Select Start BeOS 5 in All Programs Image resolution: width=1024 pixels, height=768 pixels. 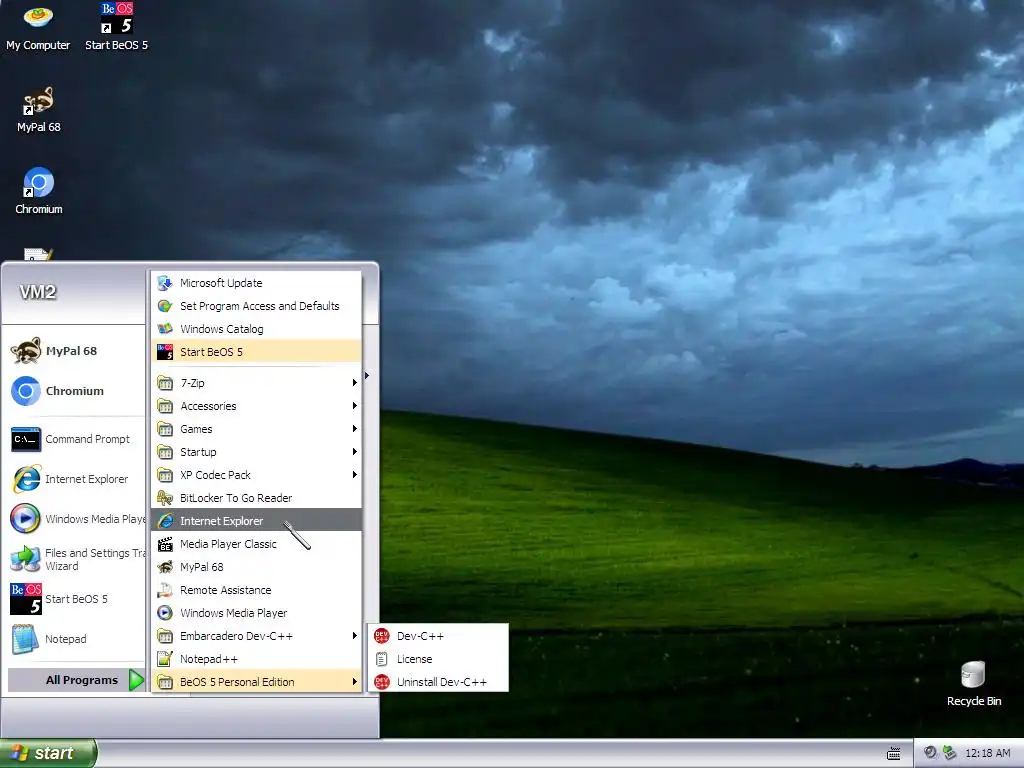click(257, 351)
